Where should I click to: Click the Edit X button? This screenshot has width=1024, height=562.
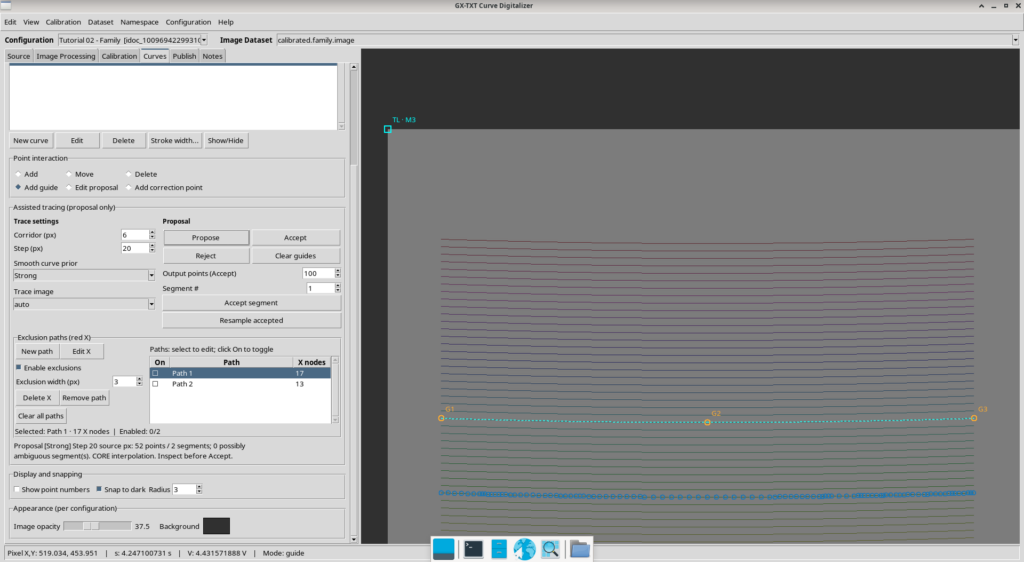(x=82, y=351)
